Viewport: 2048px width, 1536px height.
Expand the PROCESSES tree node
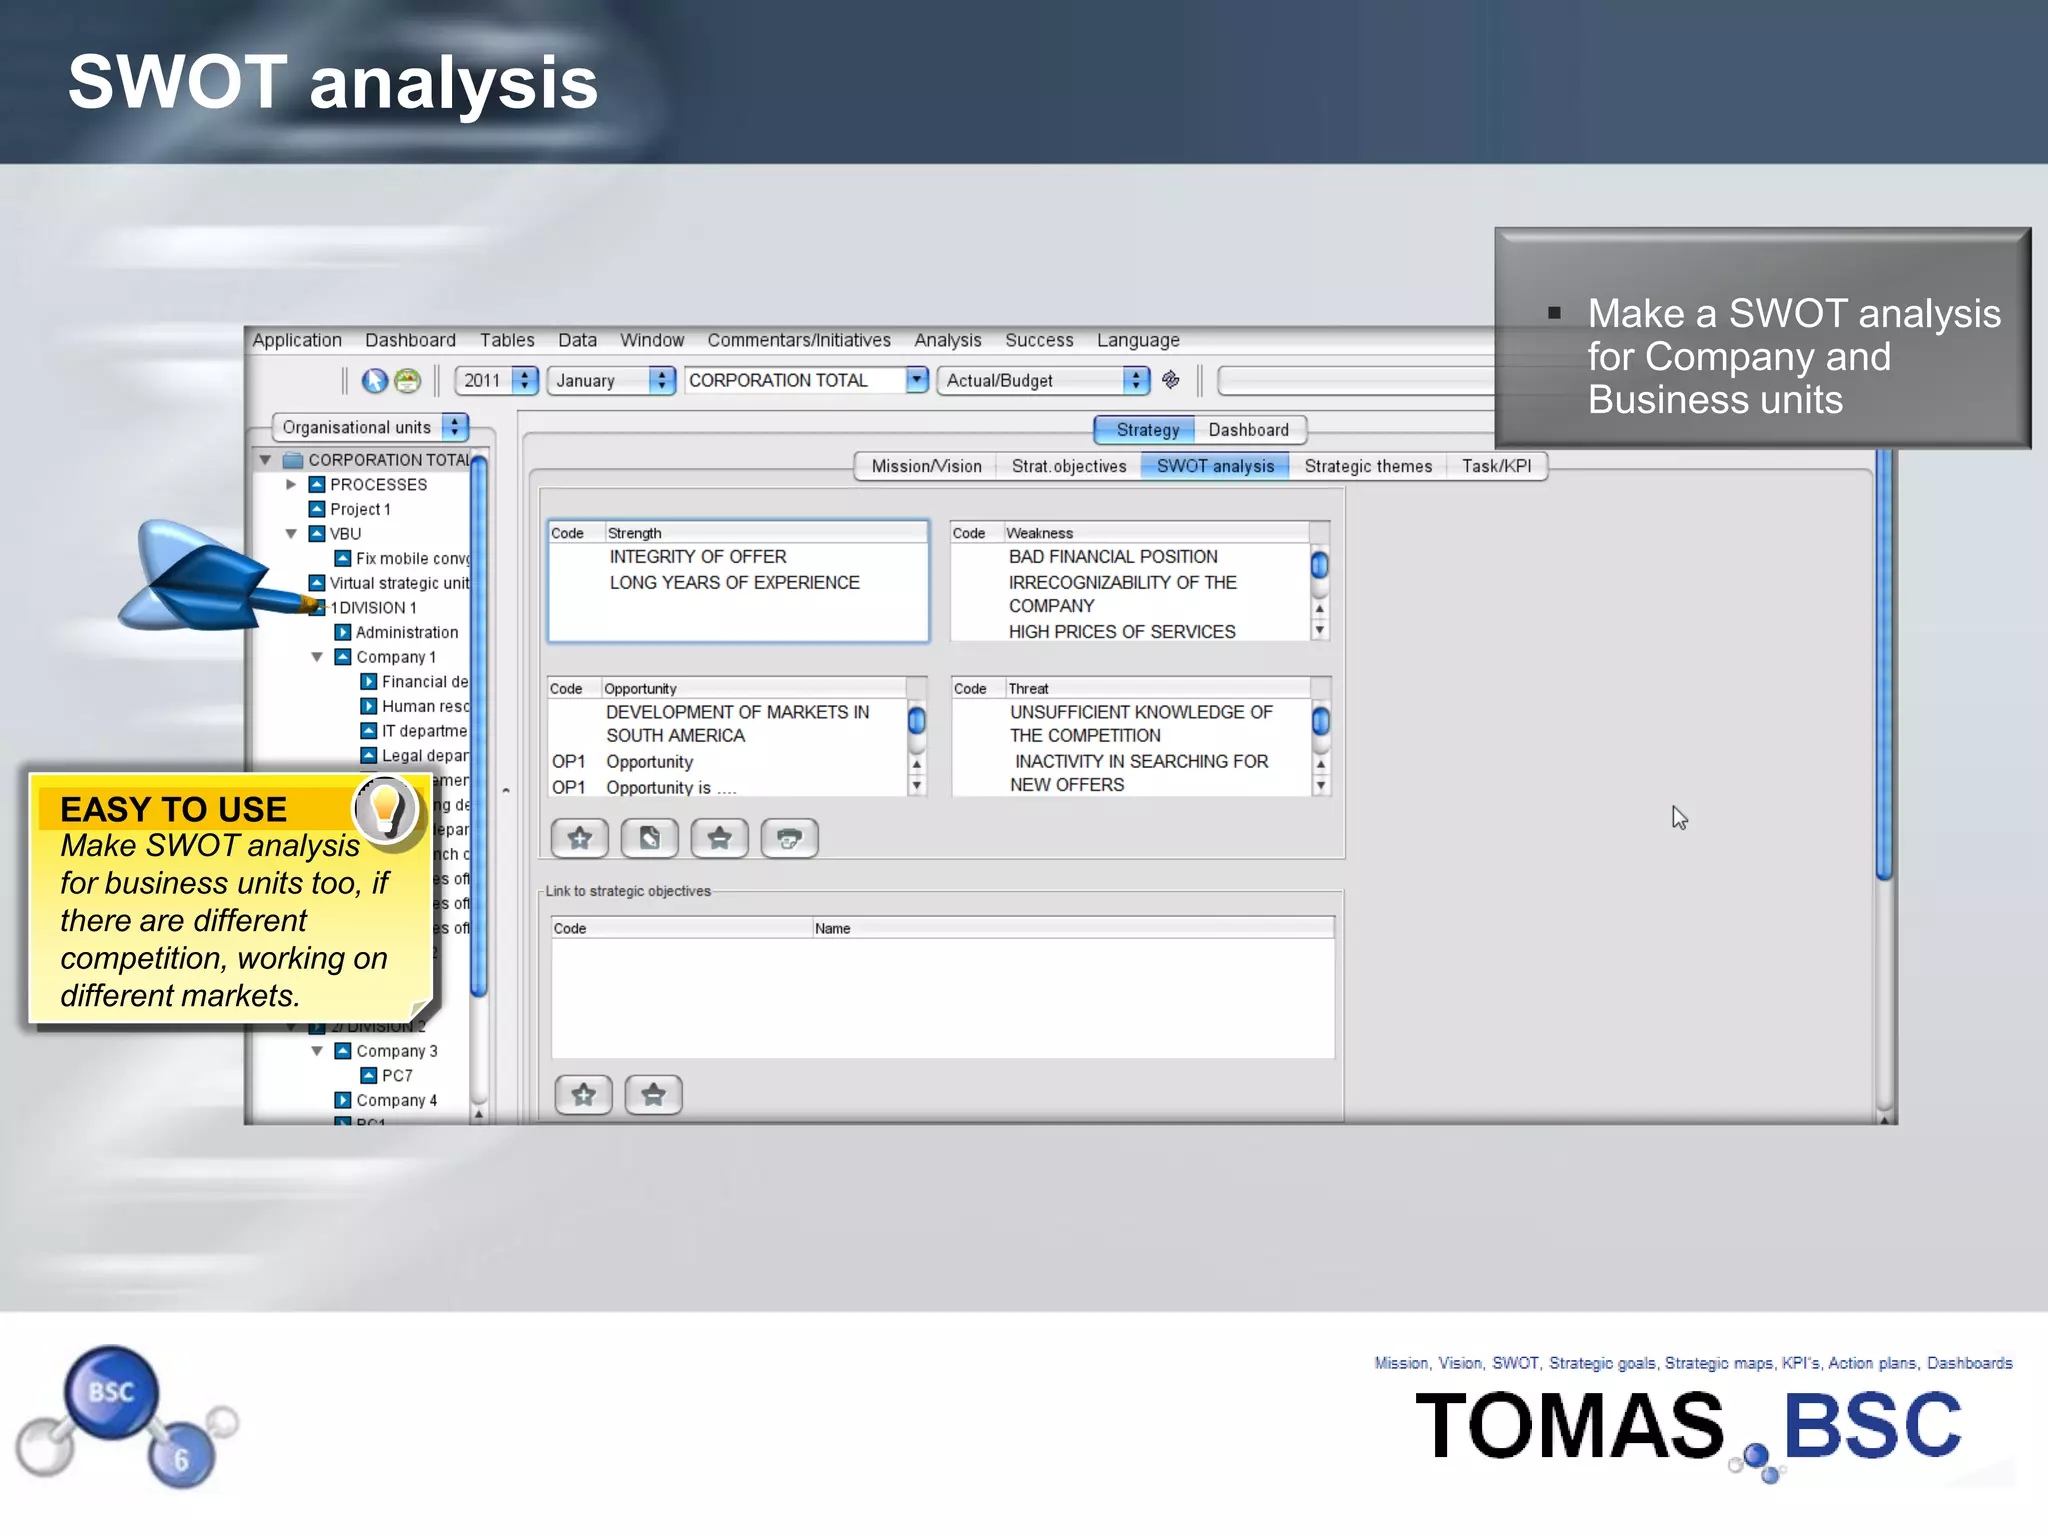pos(291,485)
